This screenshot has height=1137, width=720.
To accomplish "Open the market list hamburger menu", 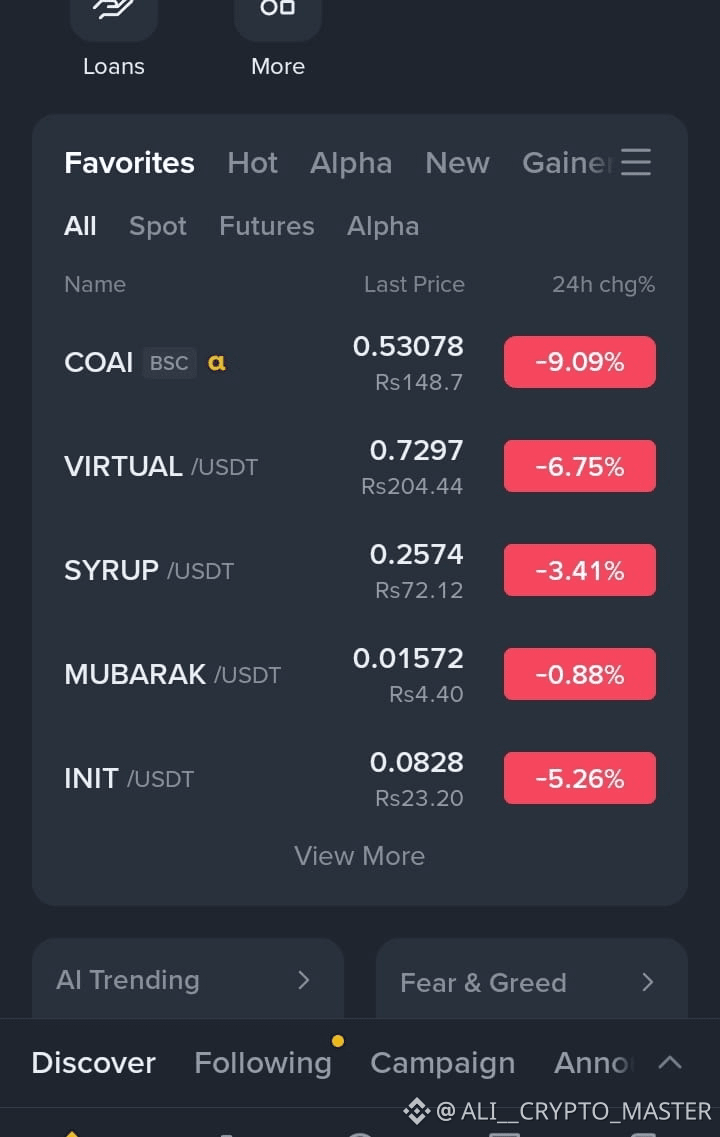I will coord(636,162).
